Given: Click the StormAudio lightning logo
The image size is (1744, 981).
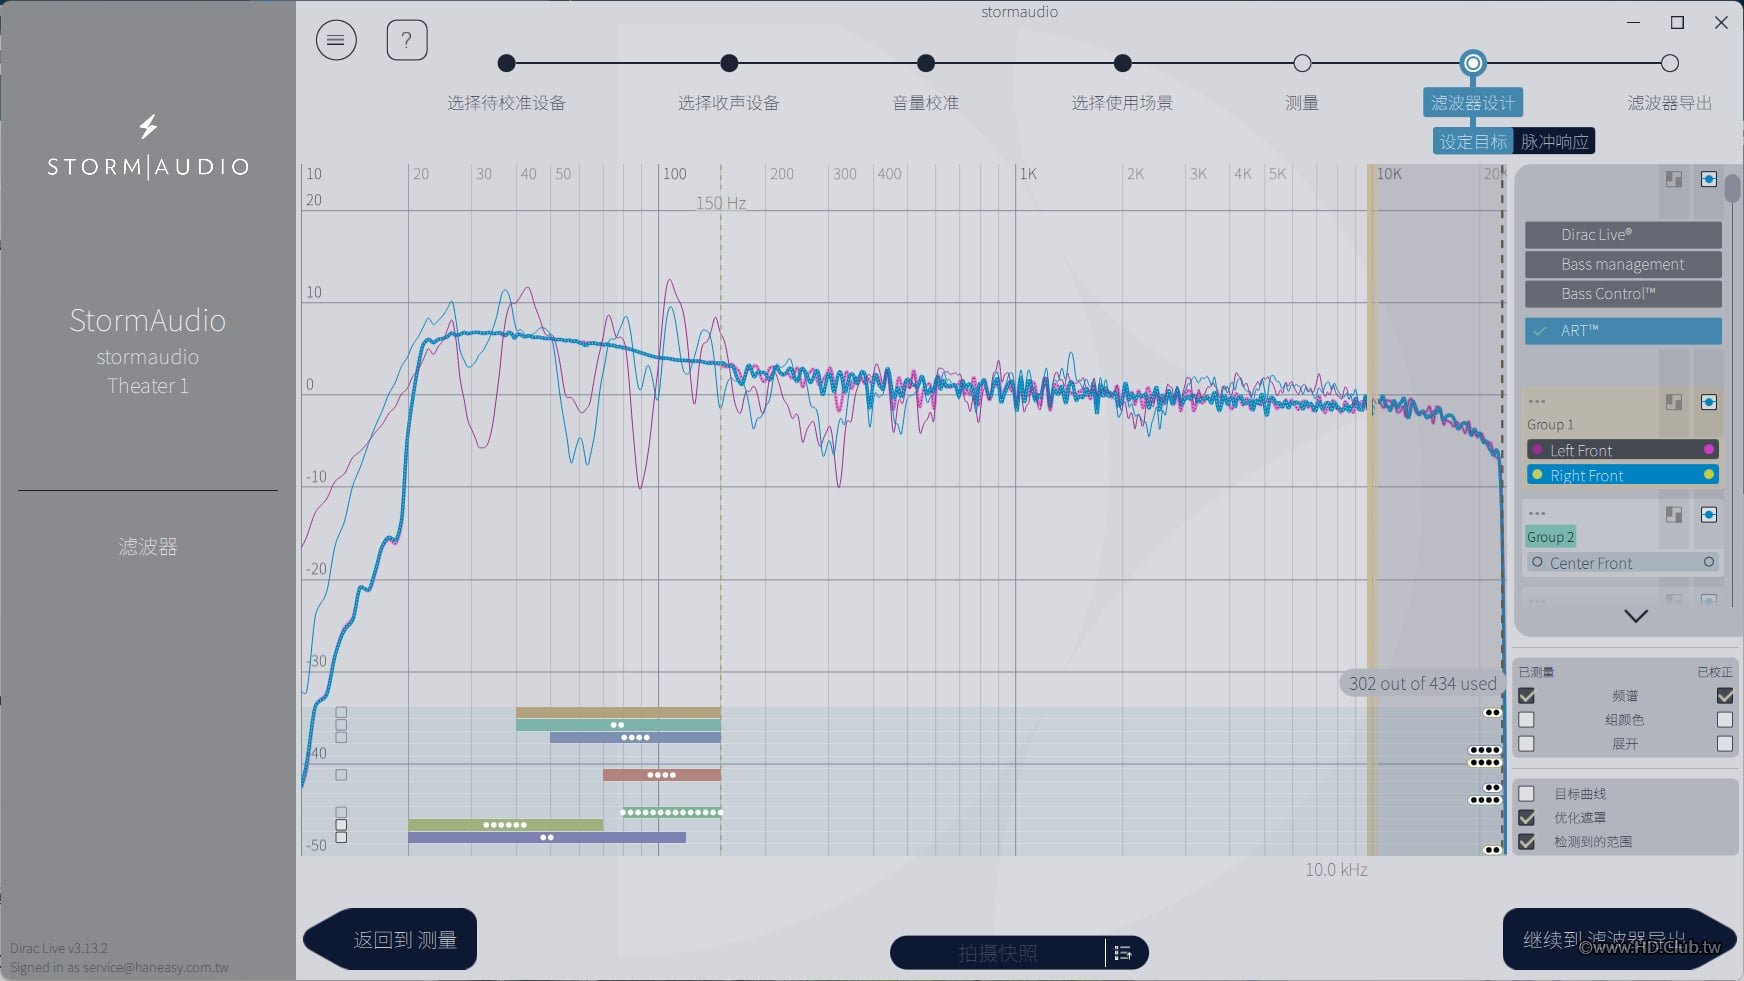Looking at the screenshot, I should click(x=148, y=126).
